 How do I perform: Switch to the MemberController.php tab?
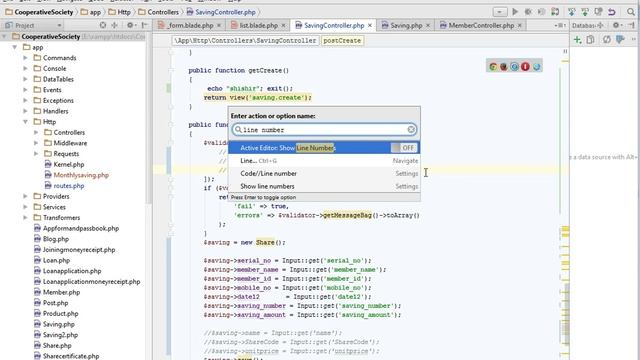pos(481,25)
